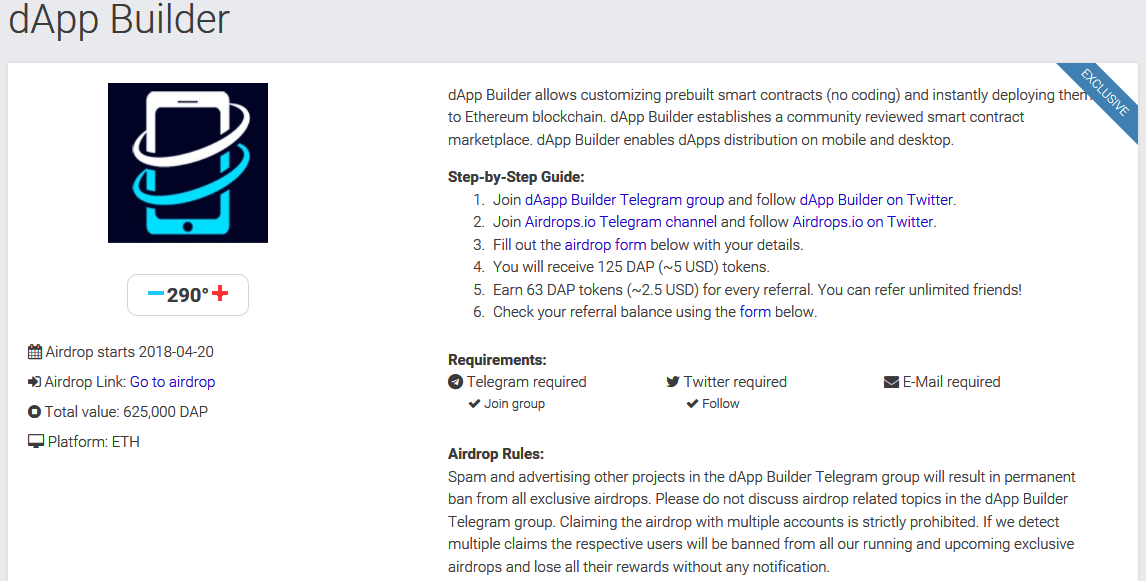Click the 290° temperature score
The width and height of the screenshot is (1146, 581).
(x=188, y=295)
